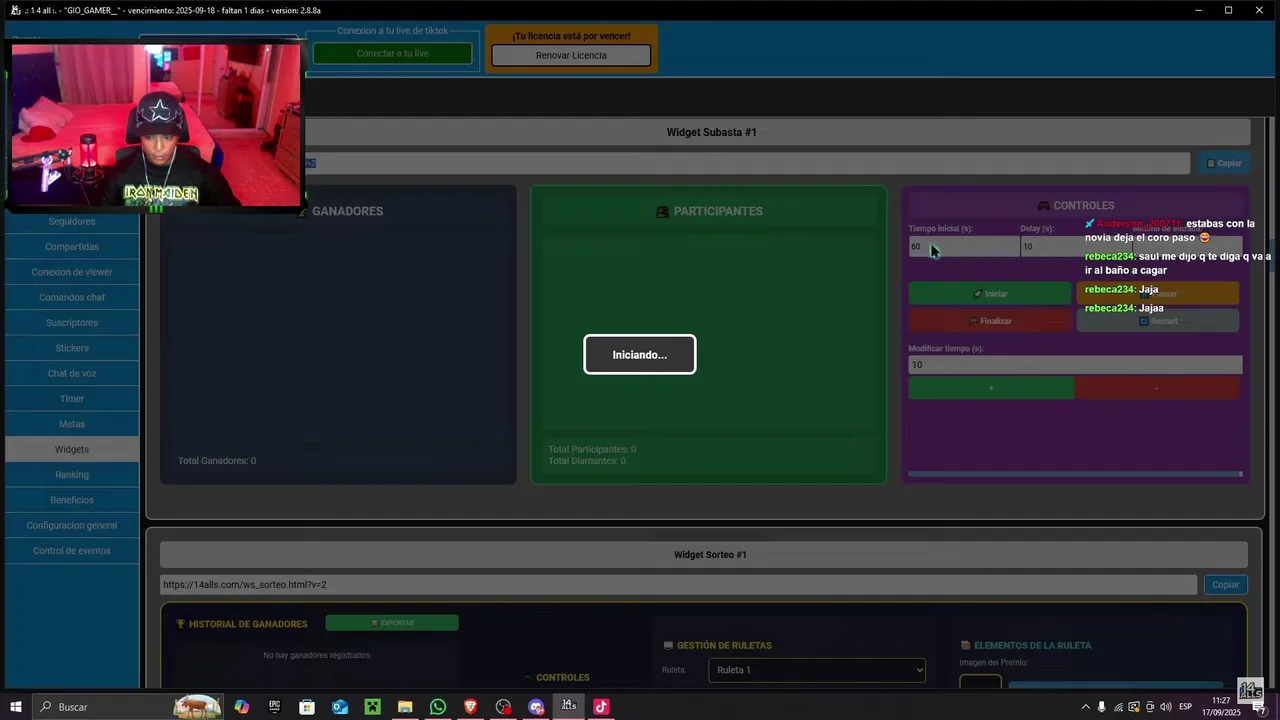Screen dimensions: 1280x720
Task: Click Tiempo inicial input field
Action: (963, 246)
